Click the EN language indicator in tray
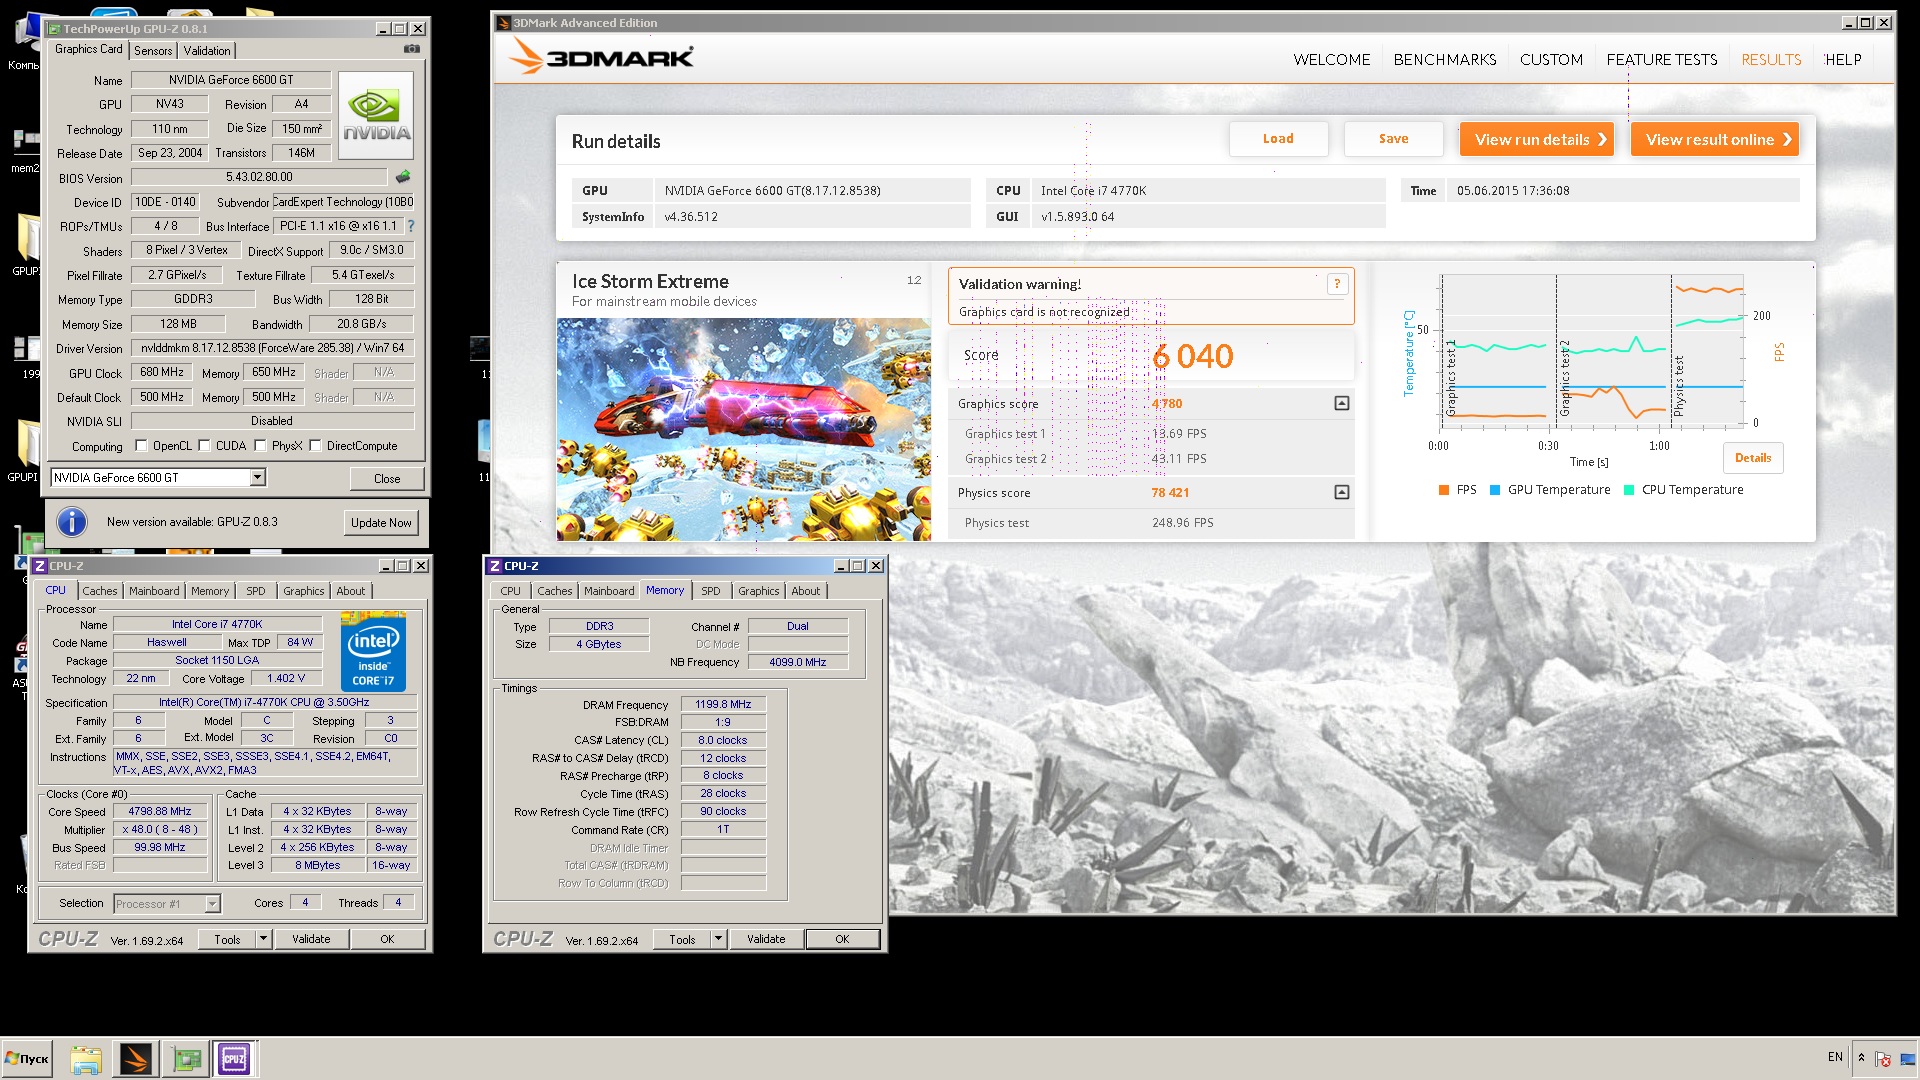Screen dimensions: 1920x1080 (1835, 1057)
